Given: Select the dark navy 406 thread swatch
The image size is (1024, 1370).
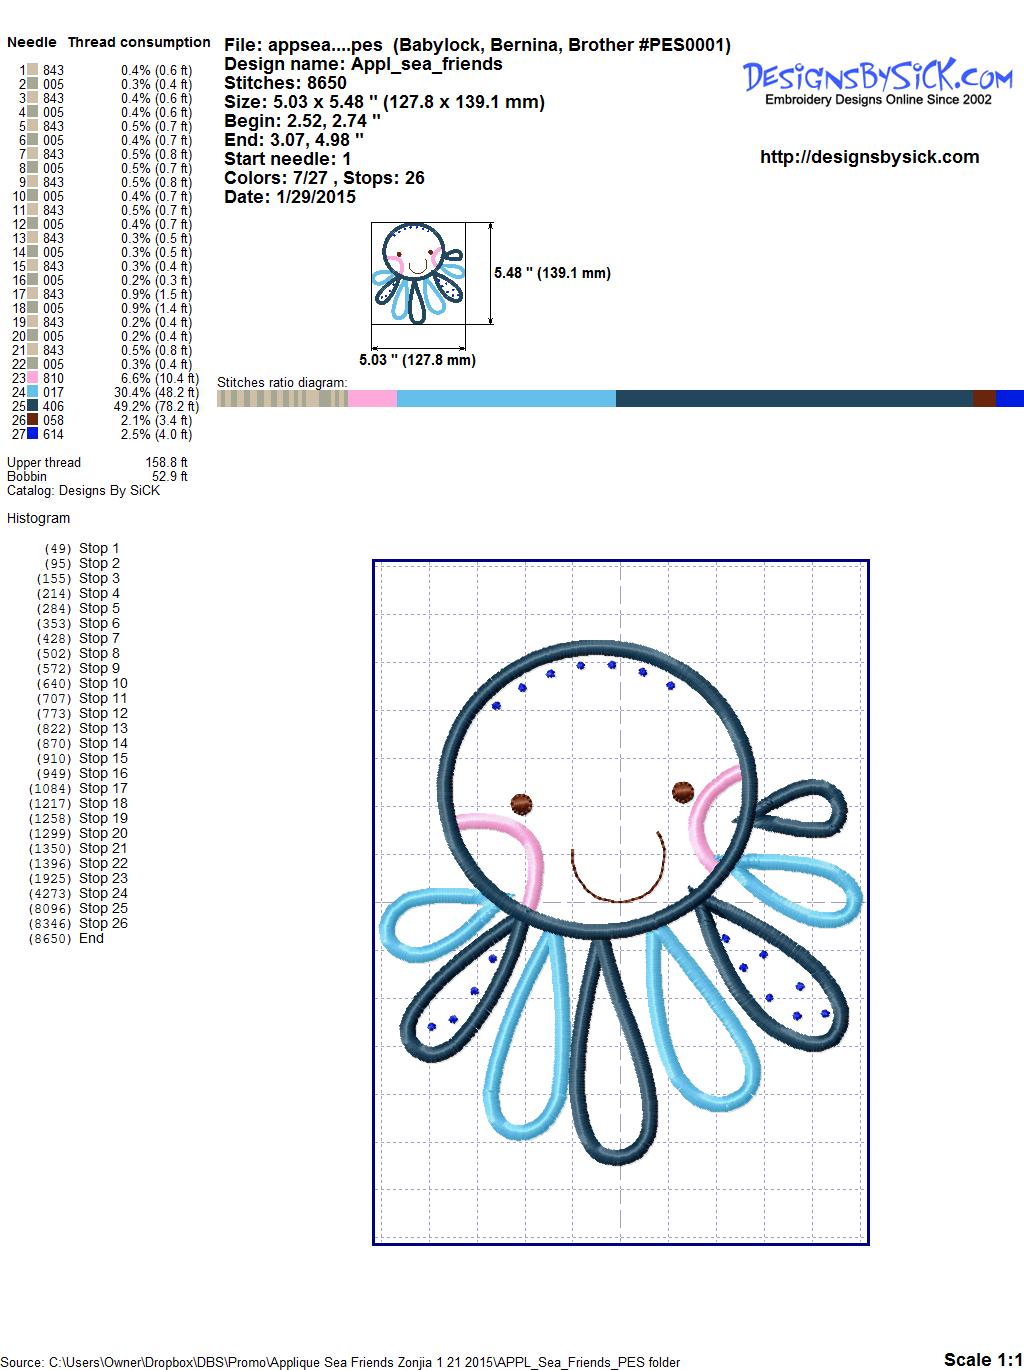Looking at the screenshot, I should [x=33, y=406].
